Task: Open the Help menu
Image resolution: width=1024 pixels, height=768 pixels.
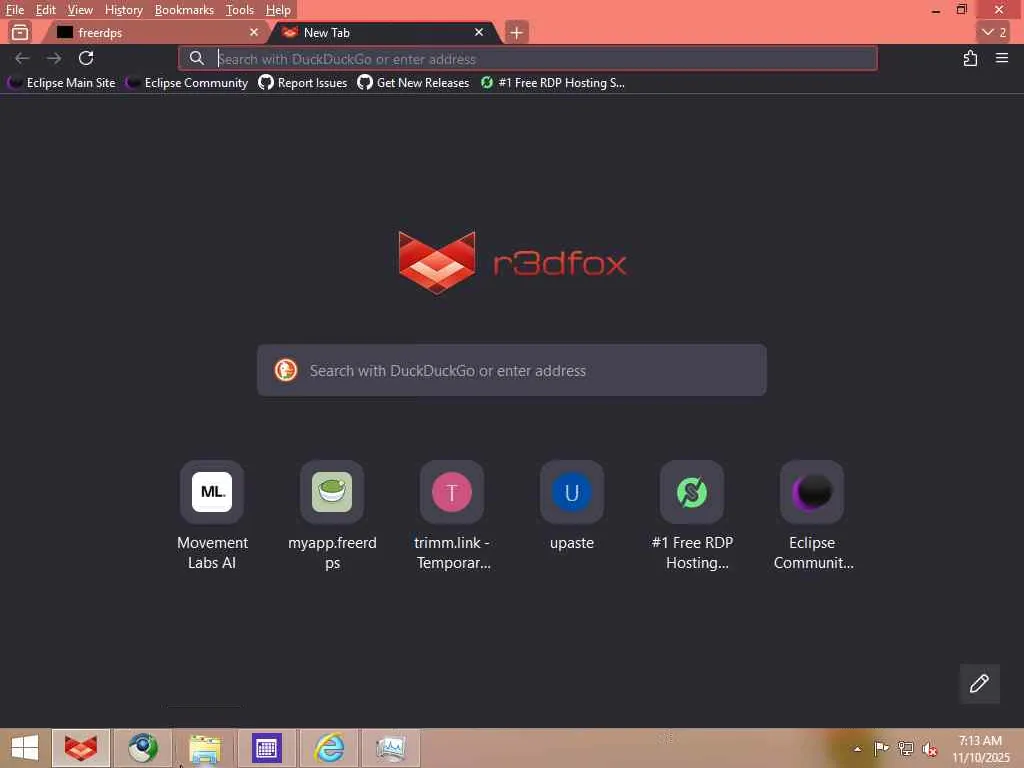Action: (x=278, y=10)
